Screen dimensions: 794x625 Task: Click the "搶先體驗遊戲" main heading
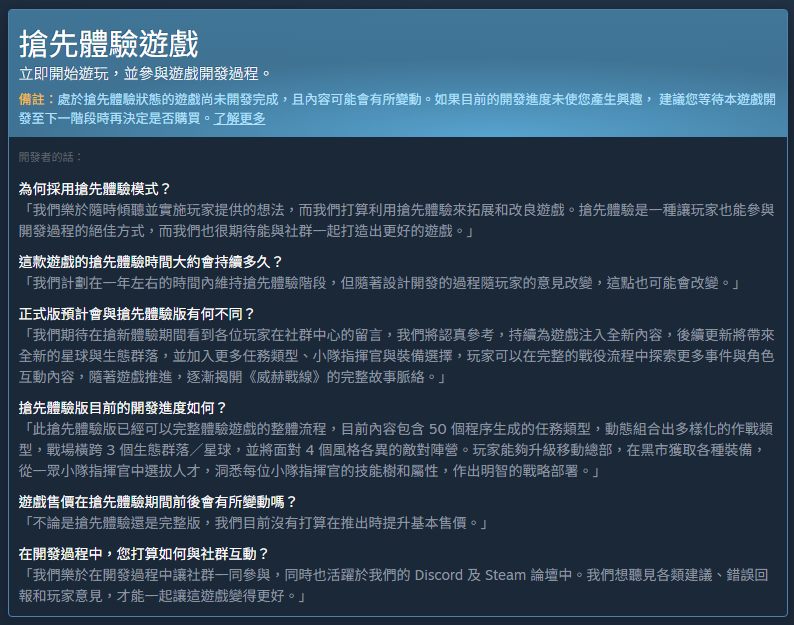[109, 44]
